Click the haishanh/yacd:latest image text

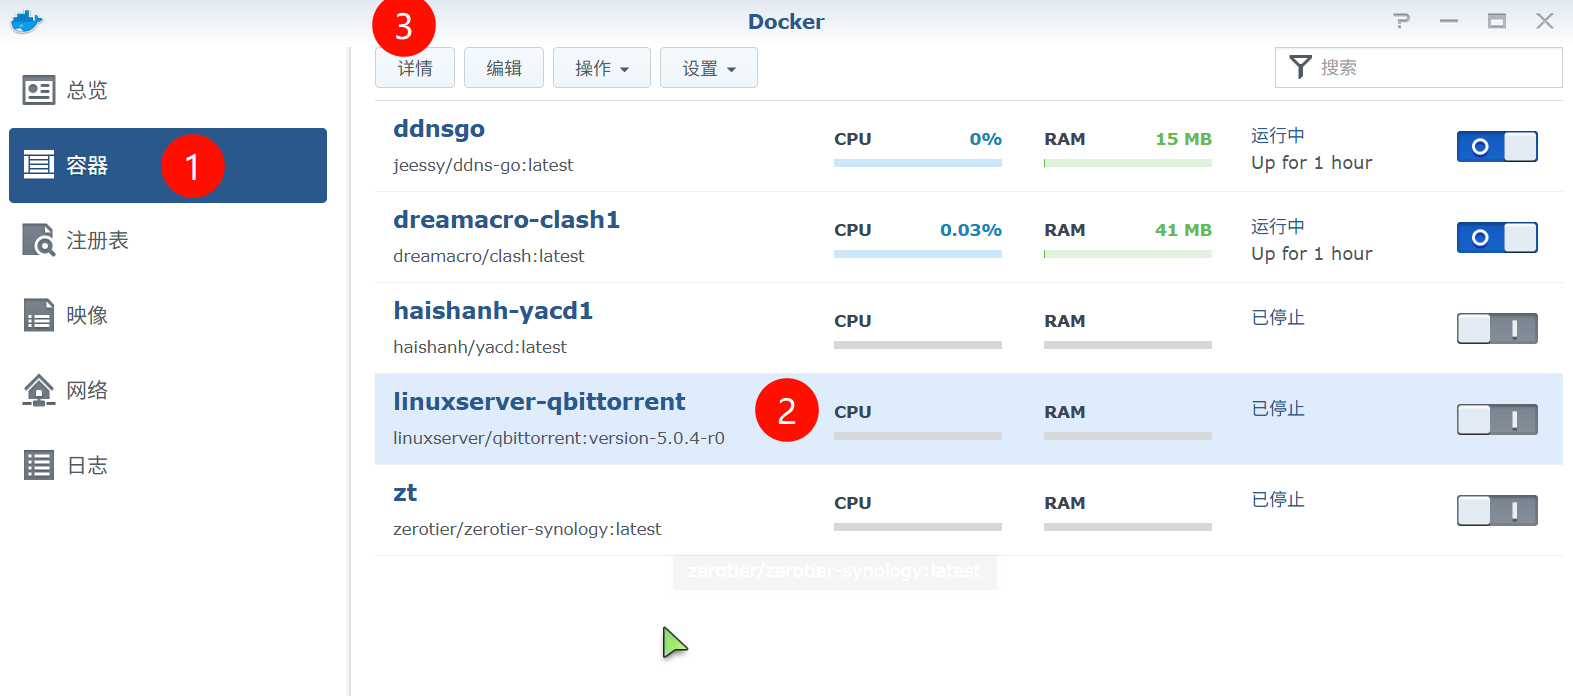click(x=480, y=347)
